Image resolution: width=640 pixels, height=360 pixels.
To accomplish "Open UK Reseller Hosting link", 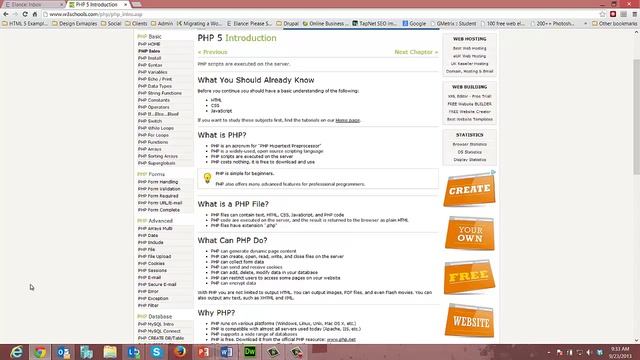I will (469, 64).
